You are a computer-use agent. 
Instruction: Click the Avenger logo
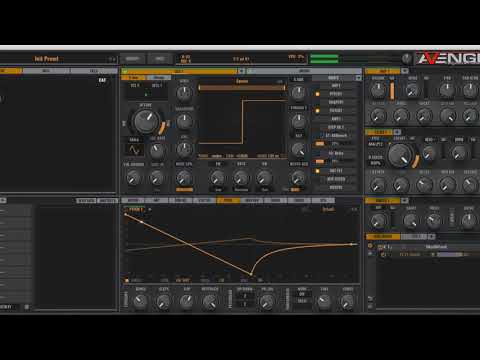pos(447,59)
